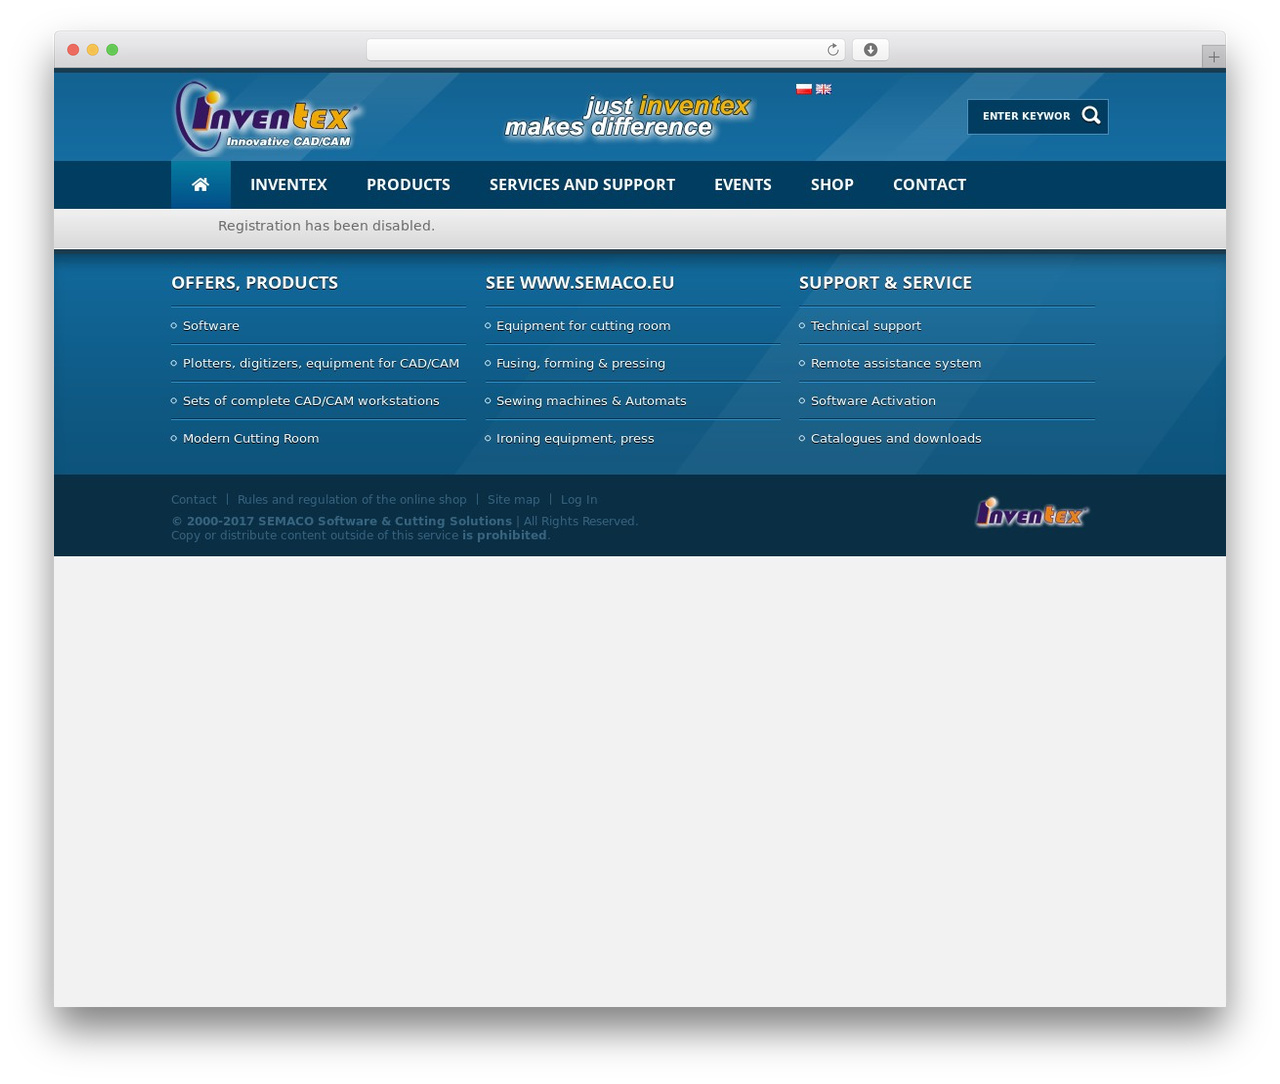
Task: Open Rules and regulation of online shop
Action: click(352, 500)
